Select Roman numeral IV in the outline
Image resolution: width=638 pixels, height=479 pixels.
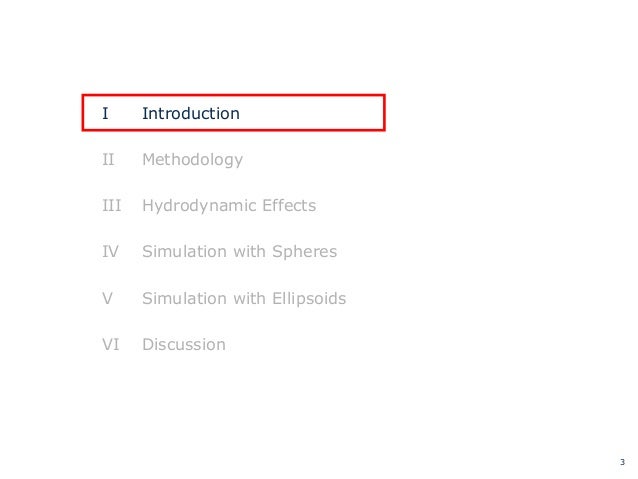click(x=110, y=252)
